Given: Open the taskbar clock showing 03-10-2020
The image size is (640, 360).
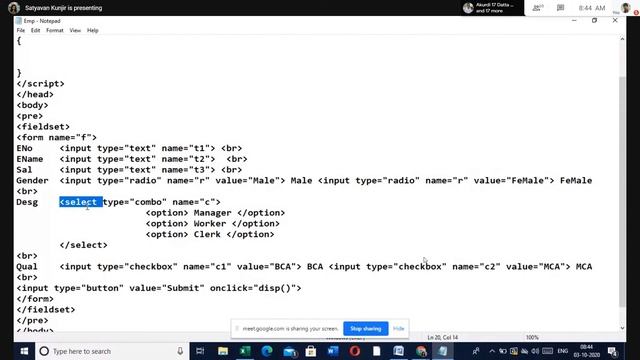Looking at the screenshot, I should pyautogui.click(x=586, y=351).
